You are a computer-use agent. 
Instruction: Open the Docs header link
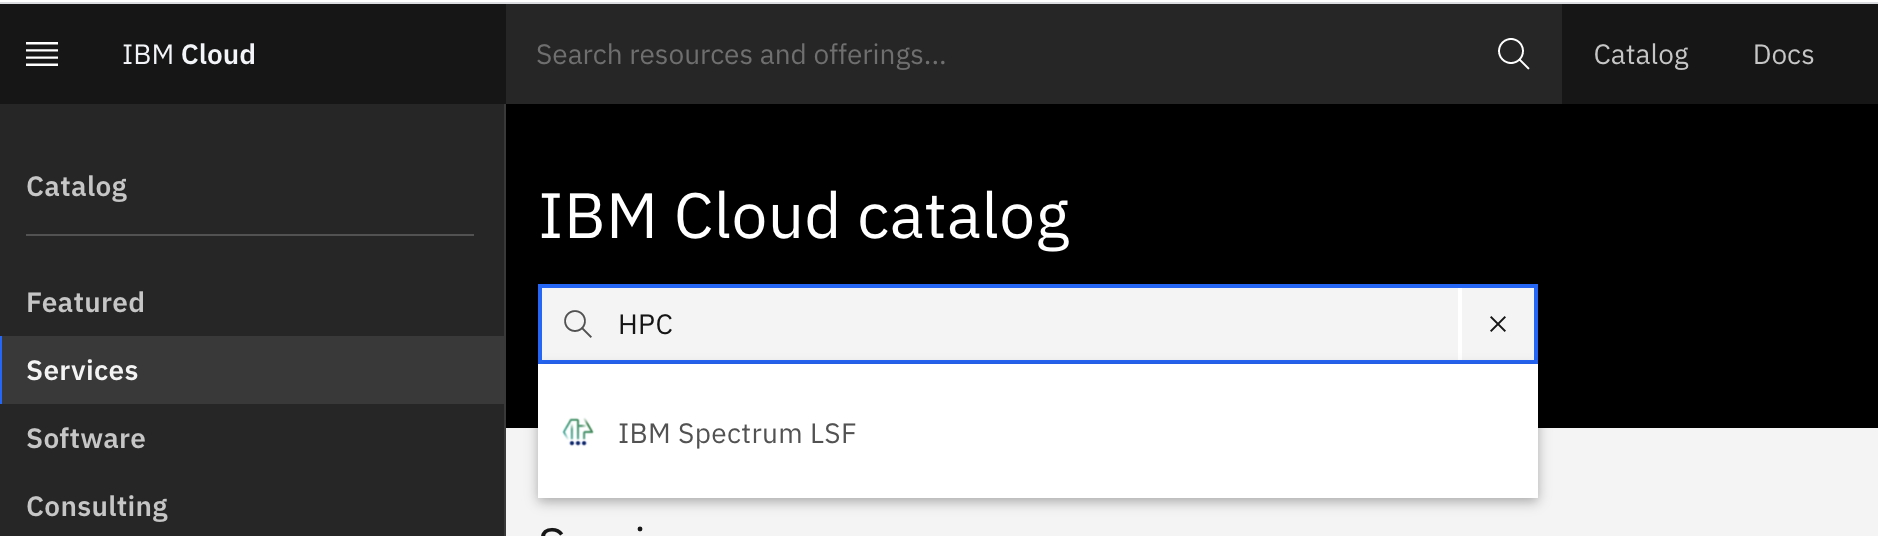(x=1783, y=54)
